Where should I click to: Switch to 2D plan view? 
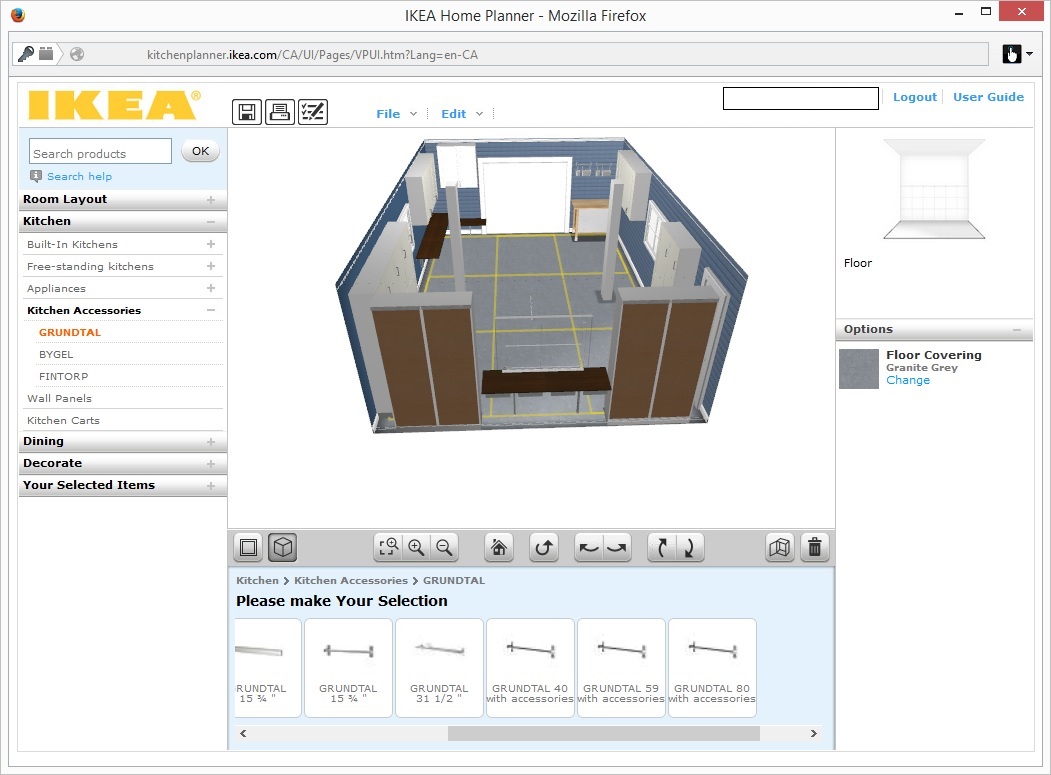pyautogui.click(x=249, y=548)
